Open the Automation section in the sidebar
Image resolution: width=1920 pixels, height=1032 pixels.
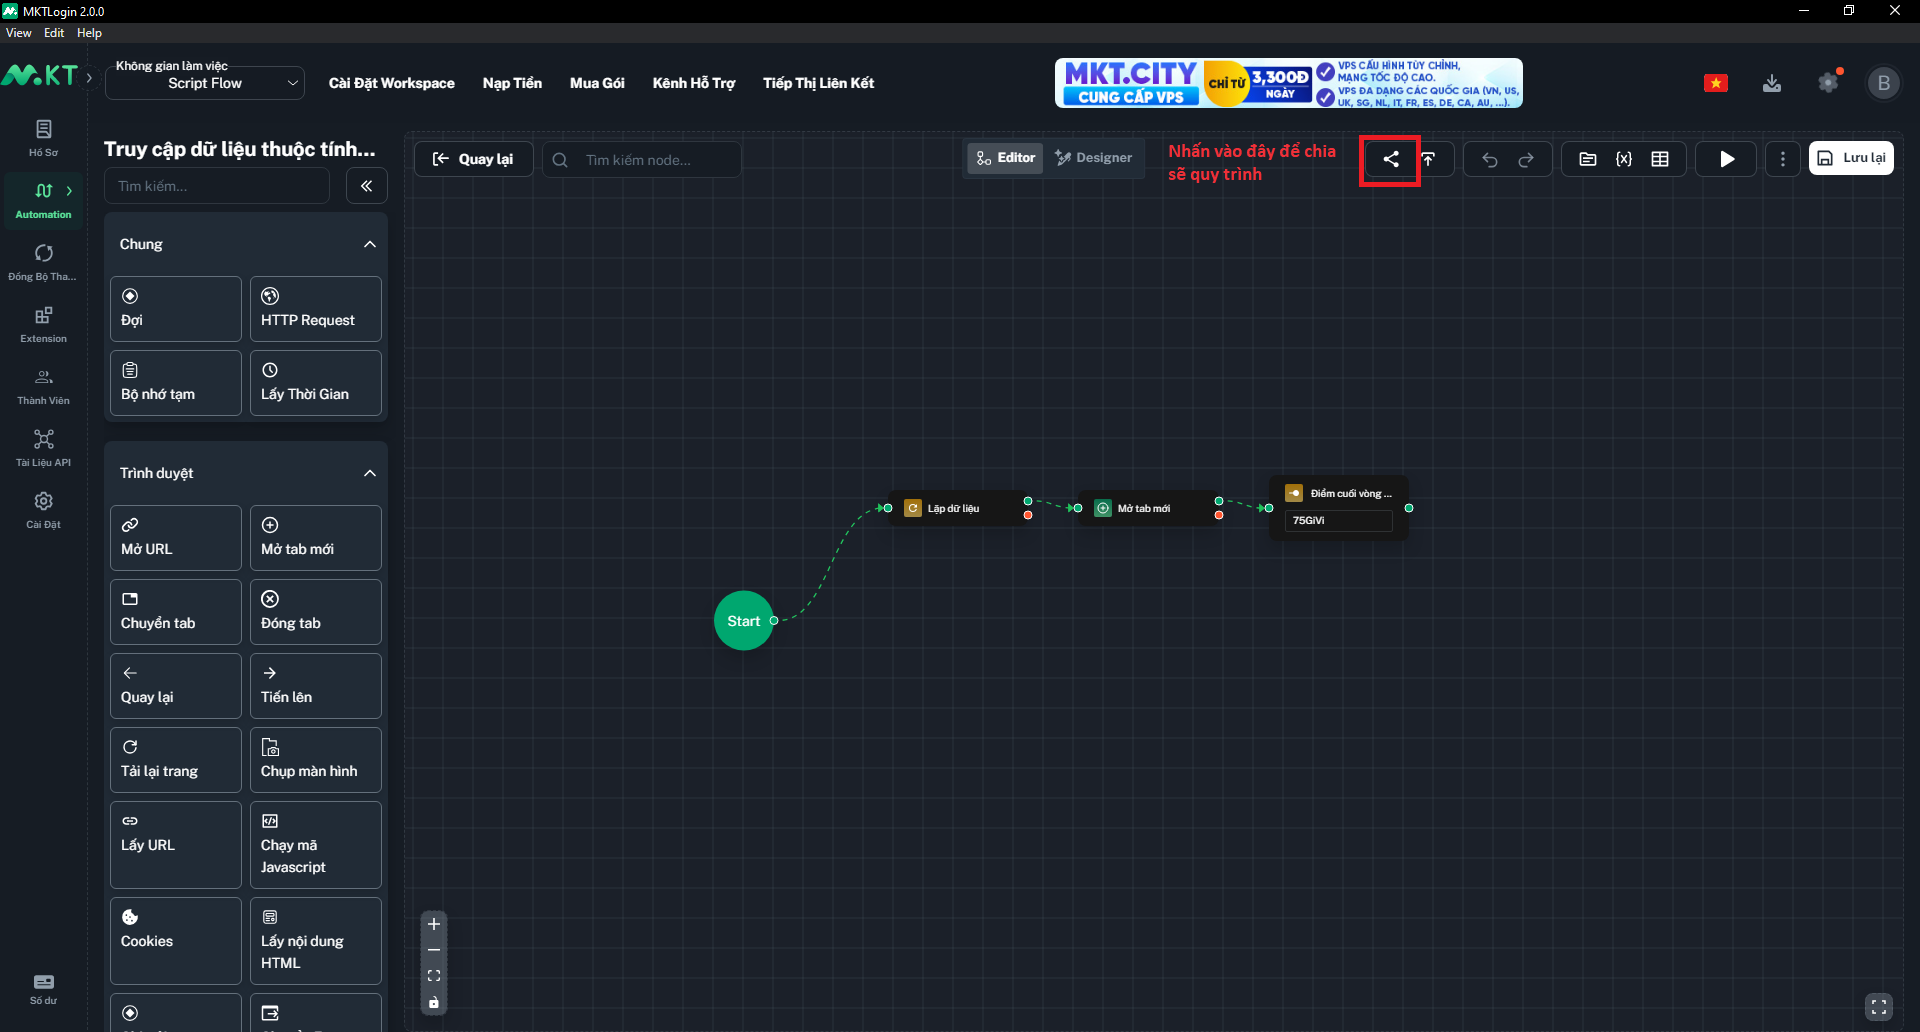[43, 200]
